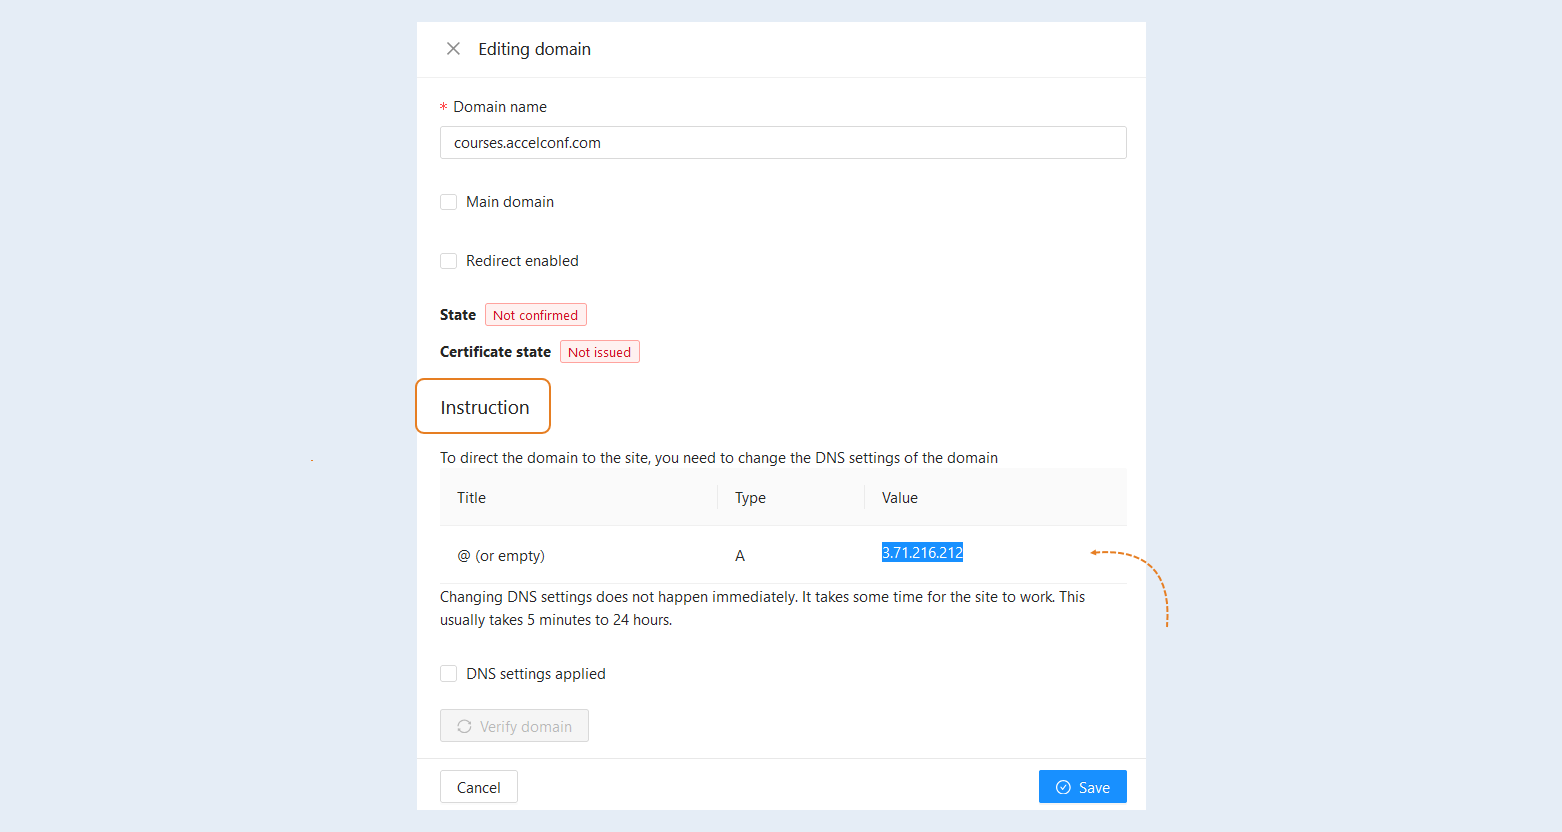Click the Verify domain button
The image size is (1562, 832).
(514, 726)
